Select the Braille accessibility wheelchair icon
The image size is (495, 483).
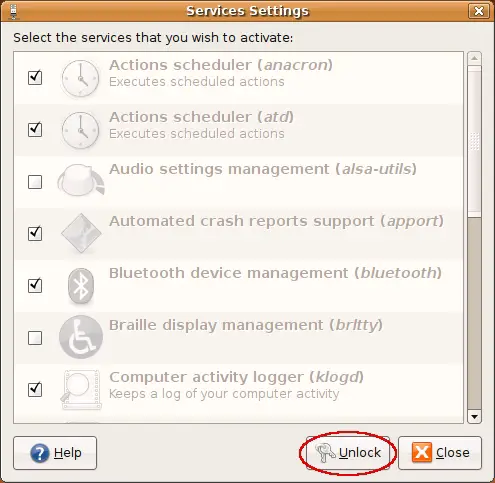coord(81,337)
